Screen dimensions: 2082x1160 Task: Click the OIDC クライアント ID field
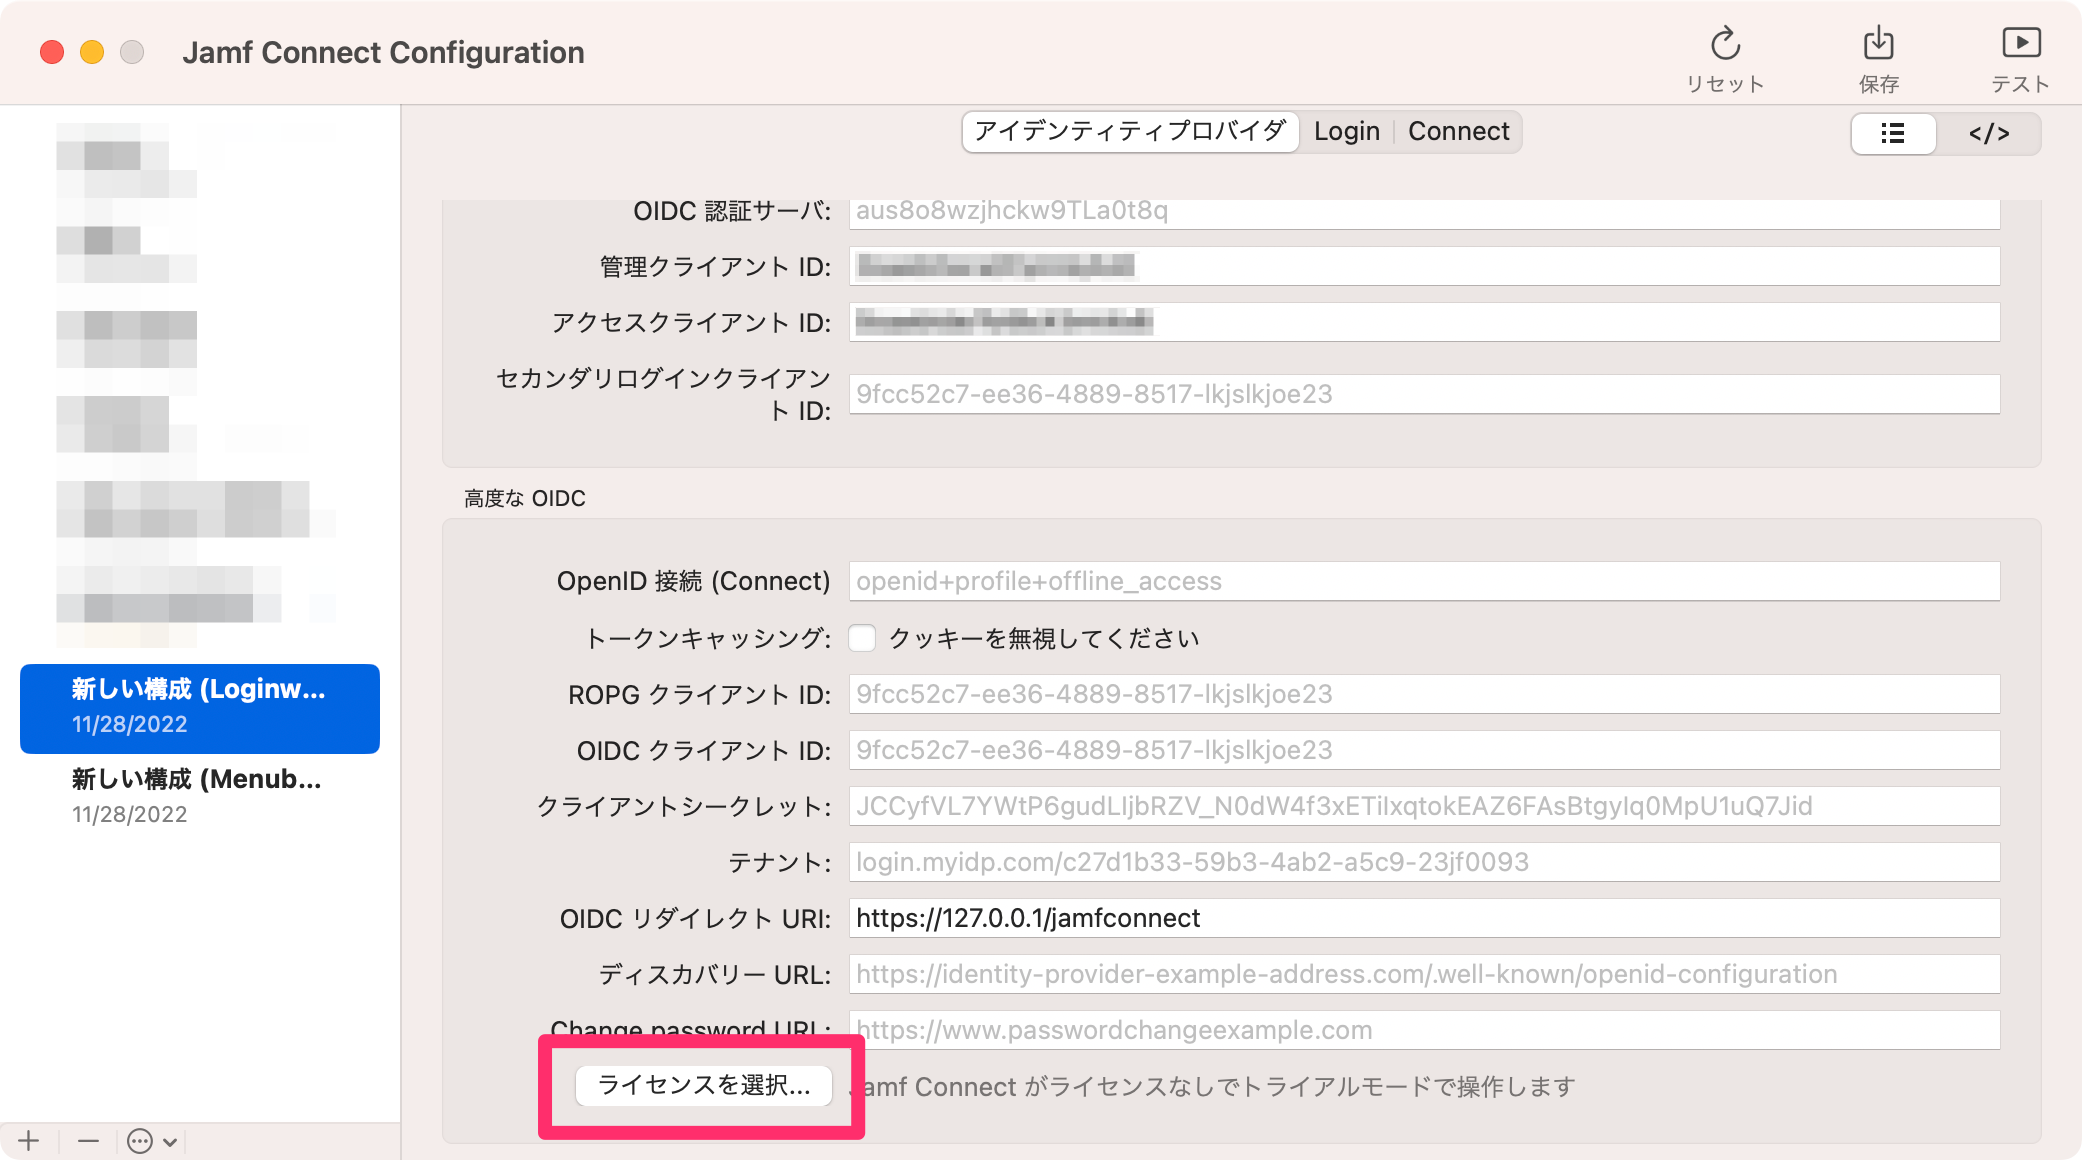tap(1424, 750)
